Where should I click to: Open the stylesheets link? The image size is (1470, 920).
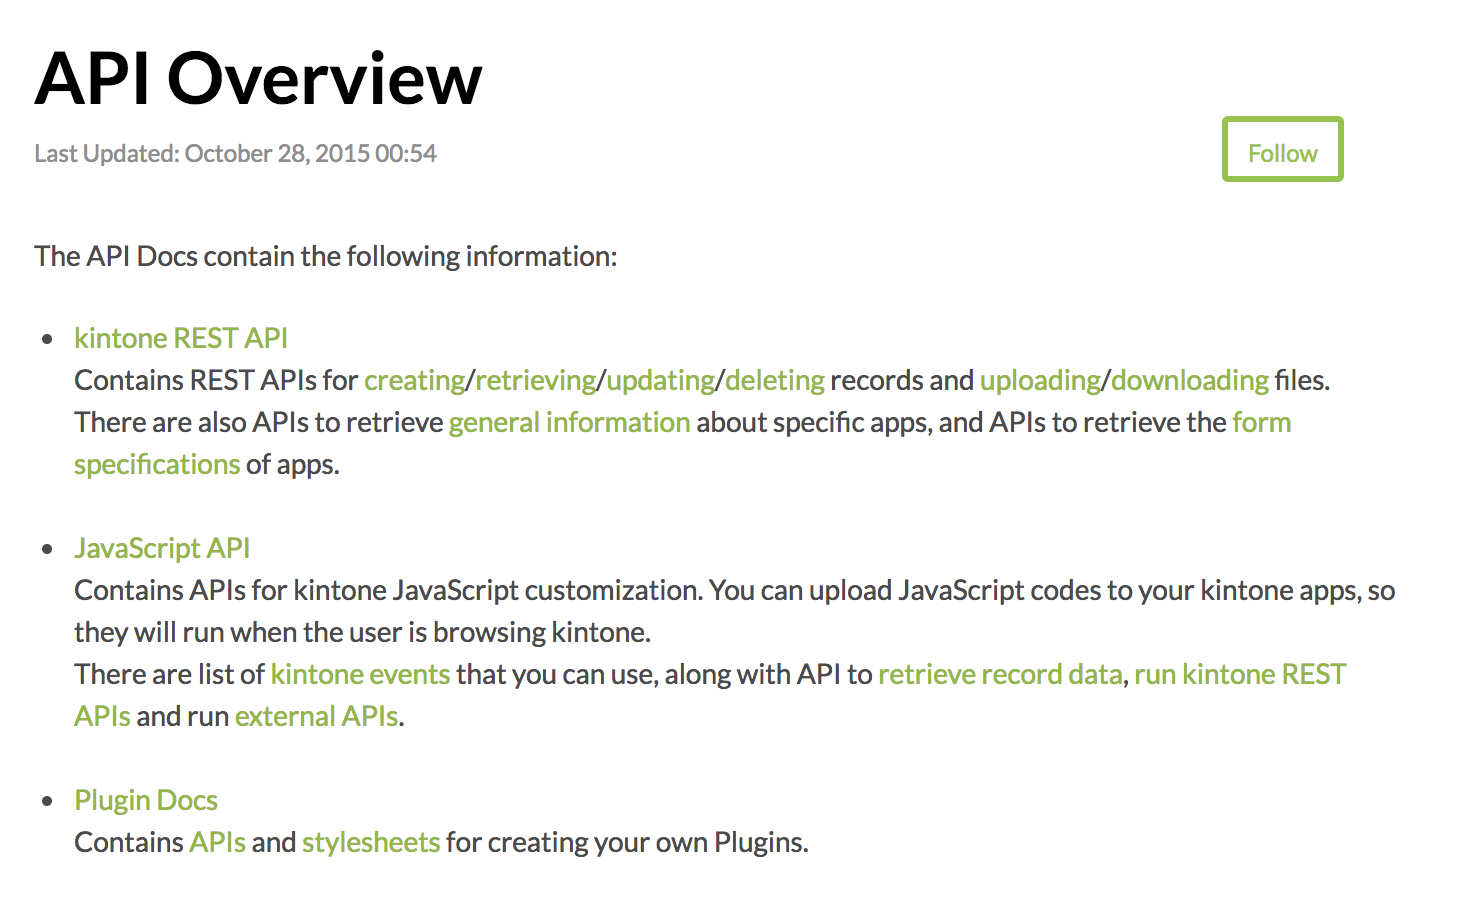point(371,842)
